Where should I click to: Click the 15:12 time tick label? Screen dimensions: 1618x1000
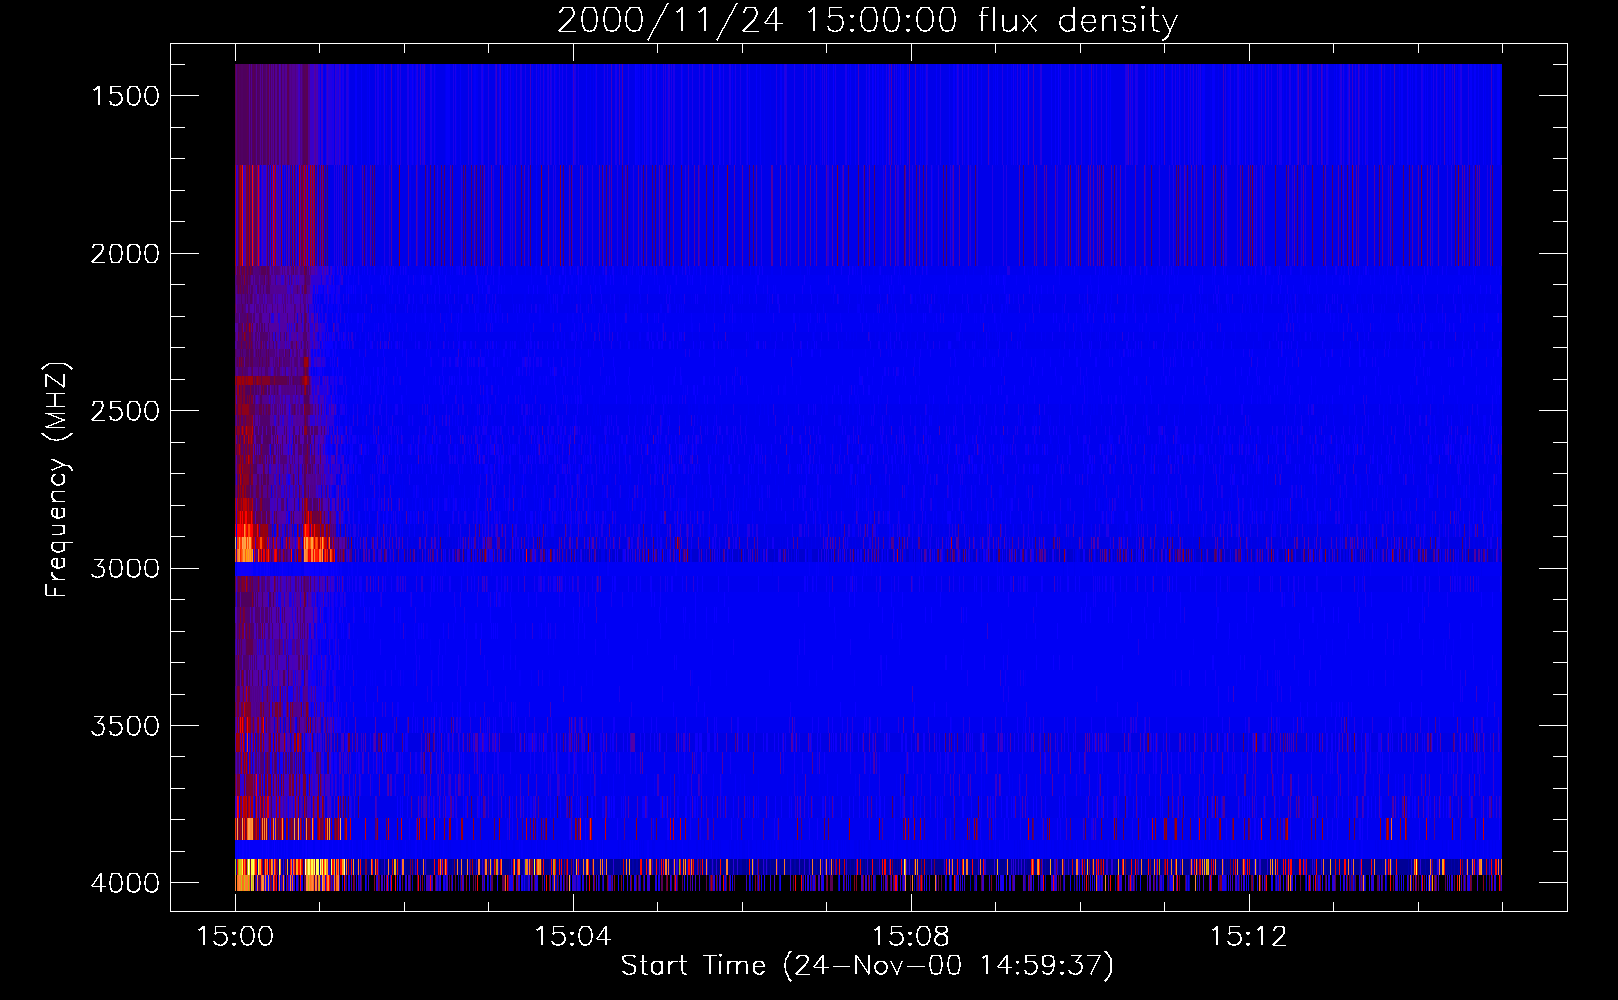(1247, 937)
